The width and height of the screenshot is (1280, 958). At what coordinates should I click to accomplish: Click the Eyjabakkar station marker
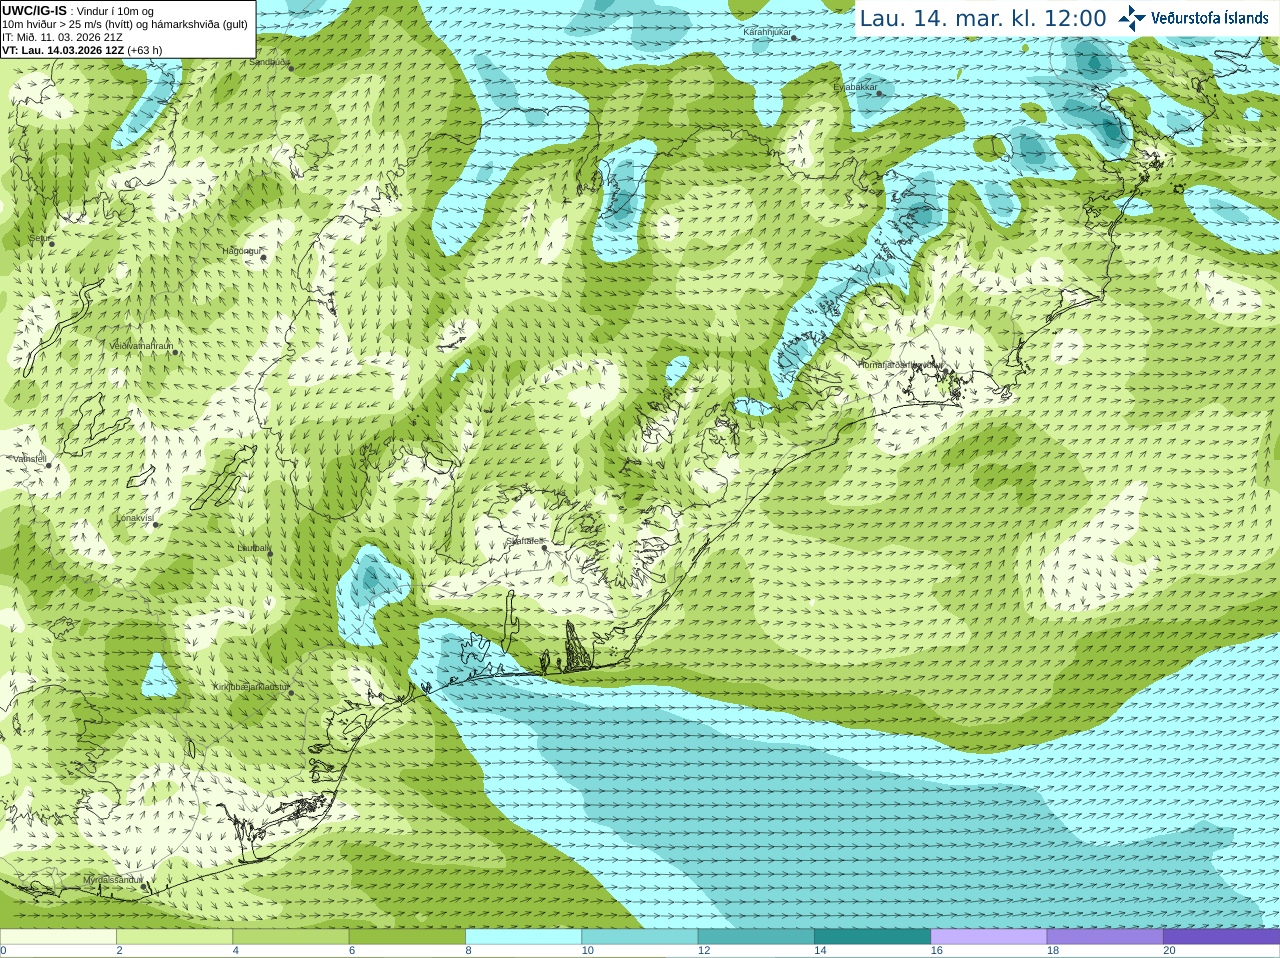coord(879,93)
